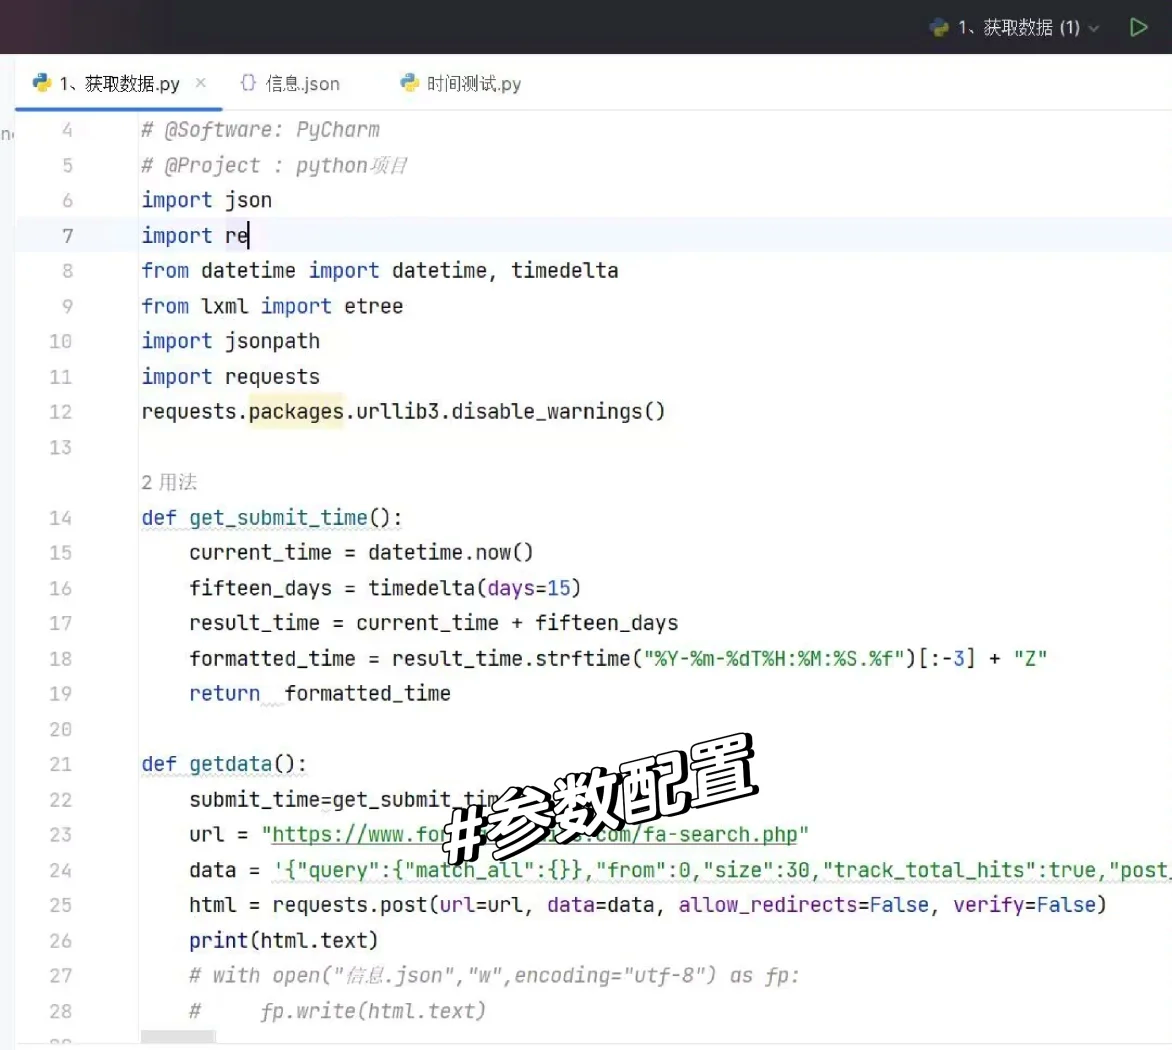The width and height of the screenshot is (1172, 1050).
Task: Click '# @Project : python项目' comment
Action: (x=274, y=165)
